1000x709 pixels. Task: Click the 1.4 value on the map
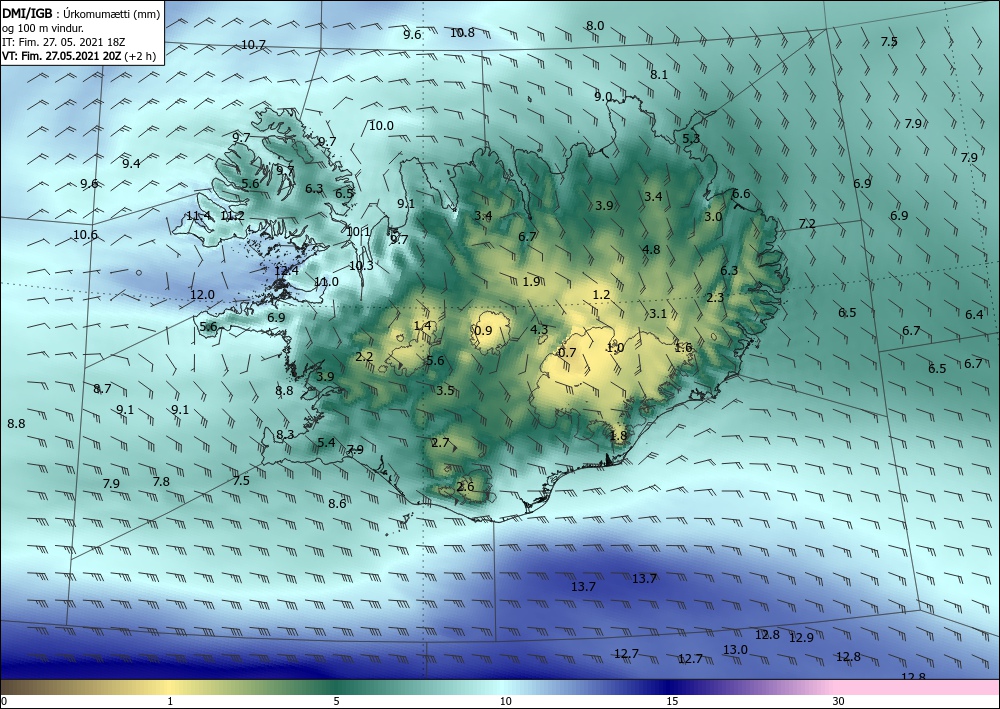(422, 326)
